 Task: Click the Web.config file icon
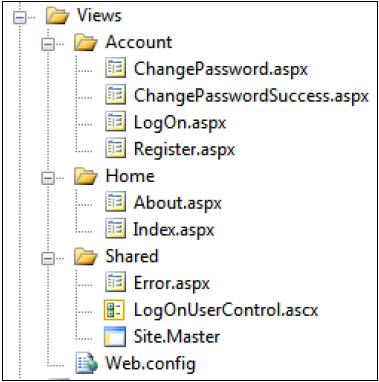87,363
